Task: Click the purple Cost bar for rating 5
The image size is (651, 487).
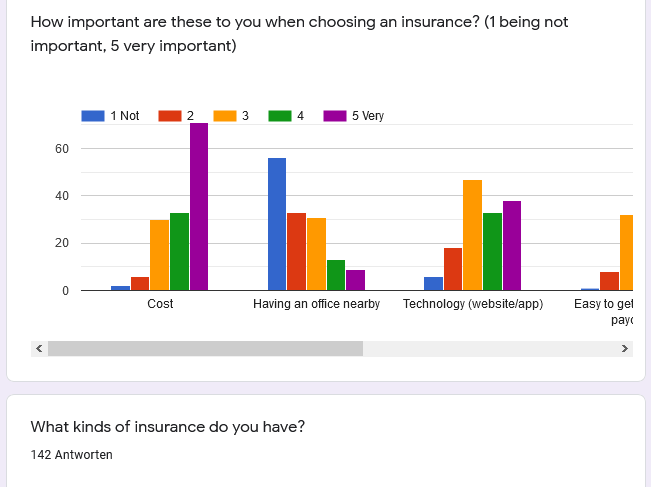Action: point(199,207)
